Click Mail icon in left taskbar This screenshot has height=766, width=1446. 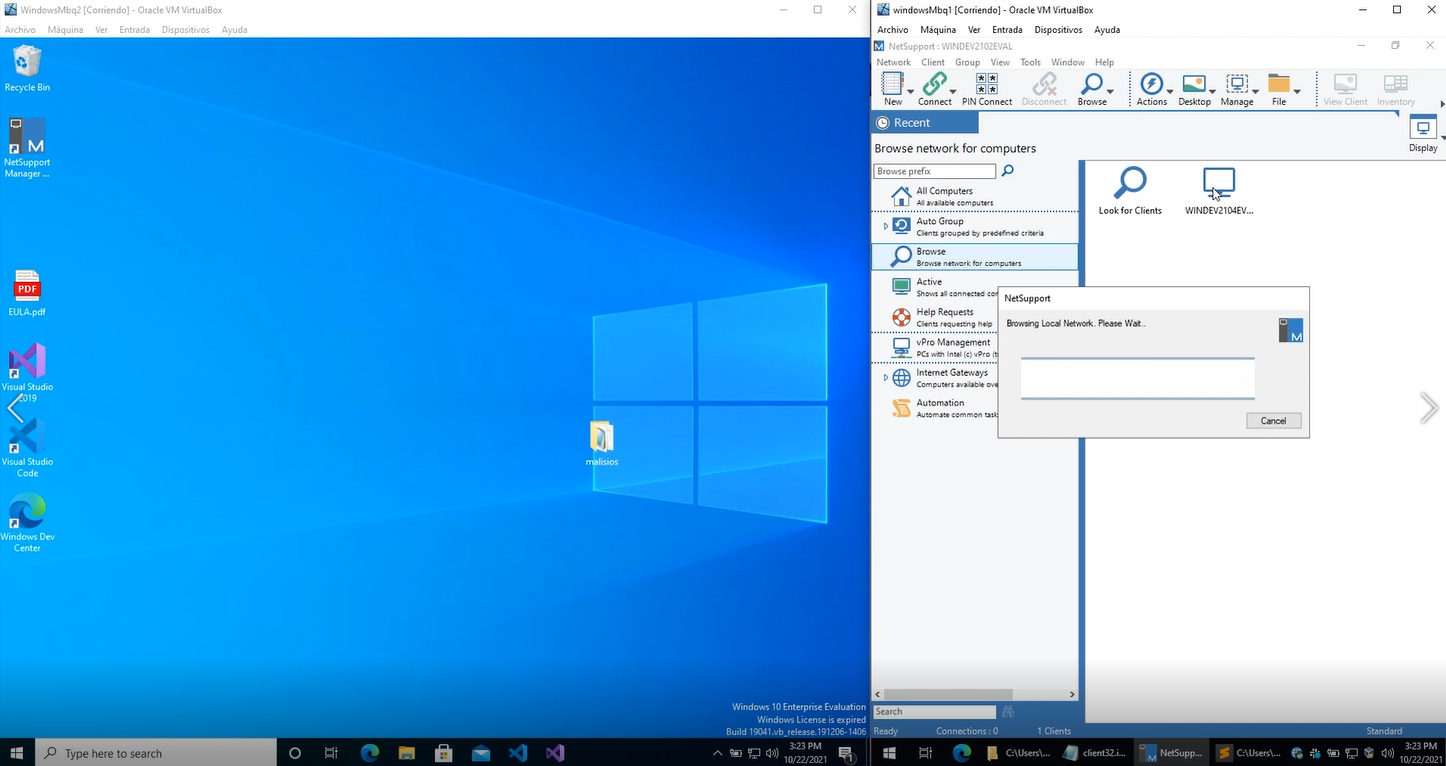click(x=480, y=753)
